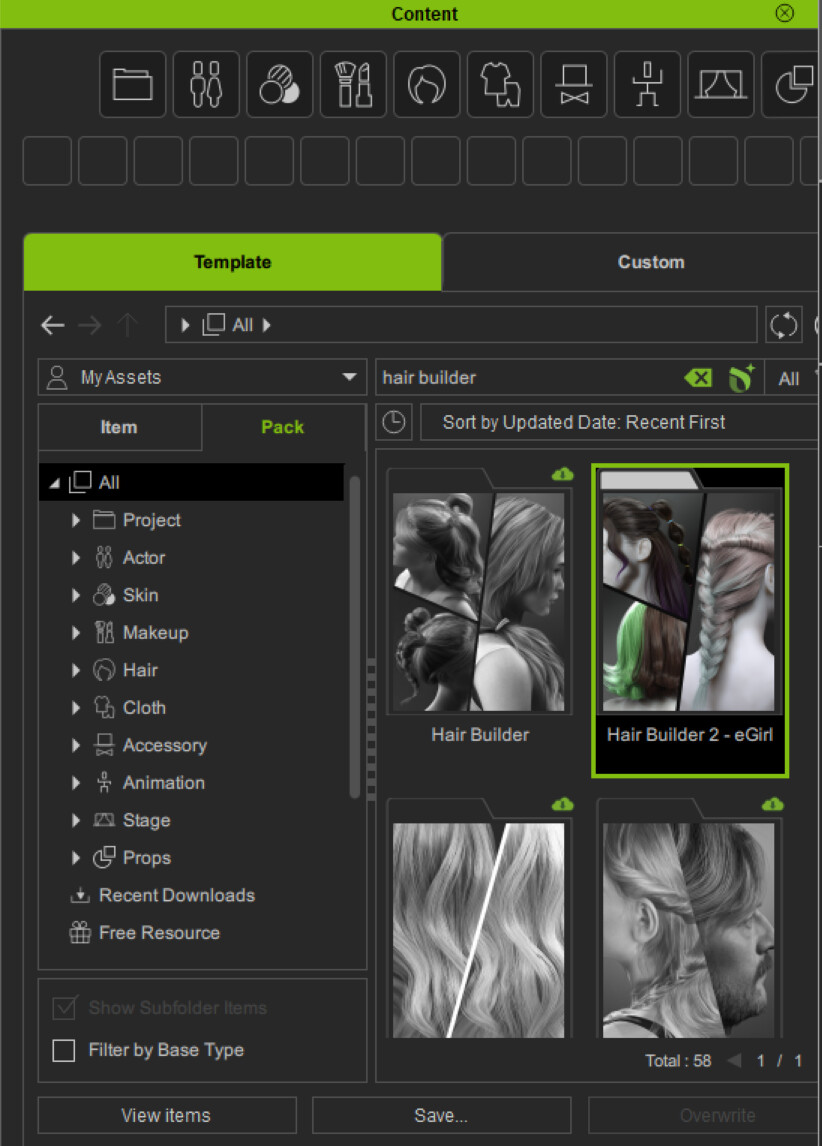Select the Animation category toolbar icon
This screenshot has height=1146, width=822.
pos(647,84)
